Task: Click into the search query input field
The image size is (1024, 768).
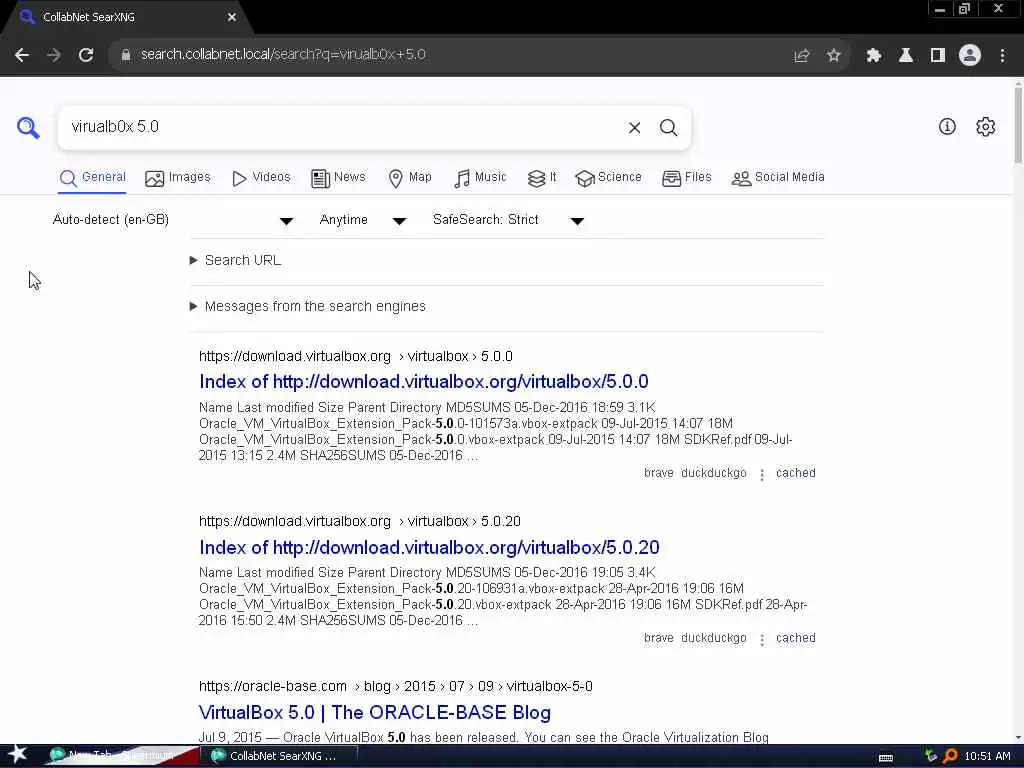Action: (x=340, y=127)
